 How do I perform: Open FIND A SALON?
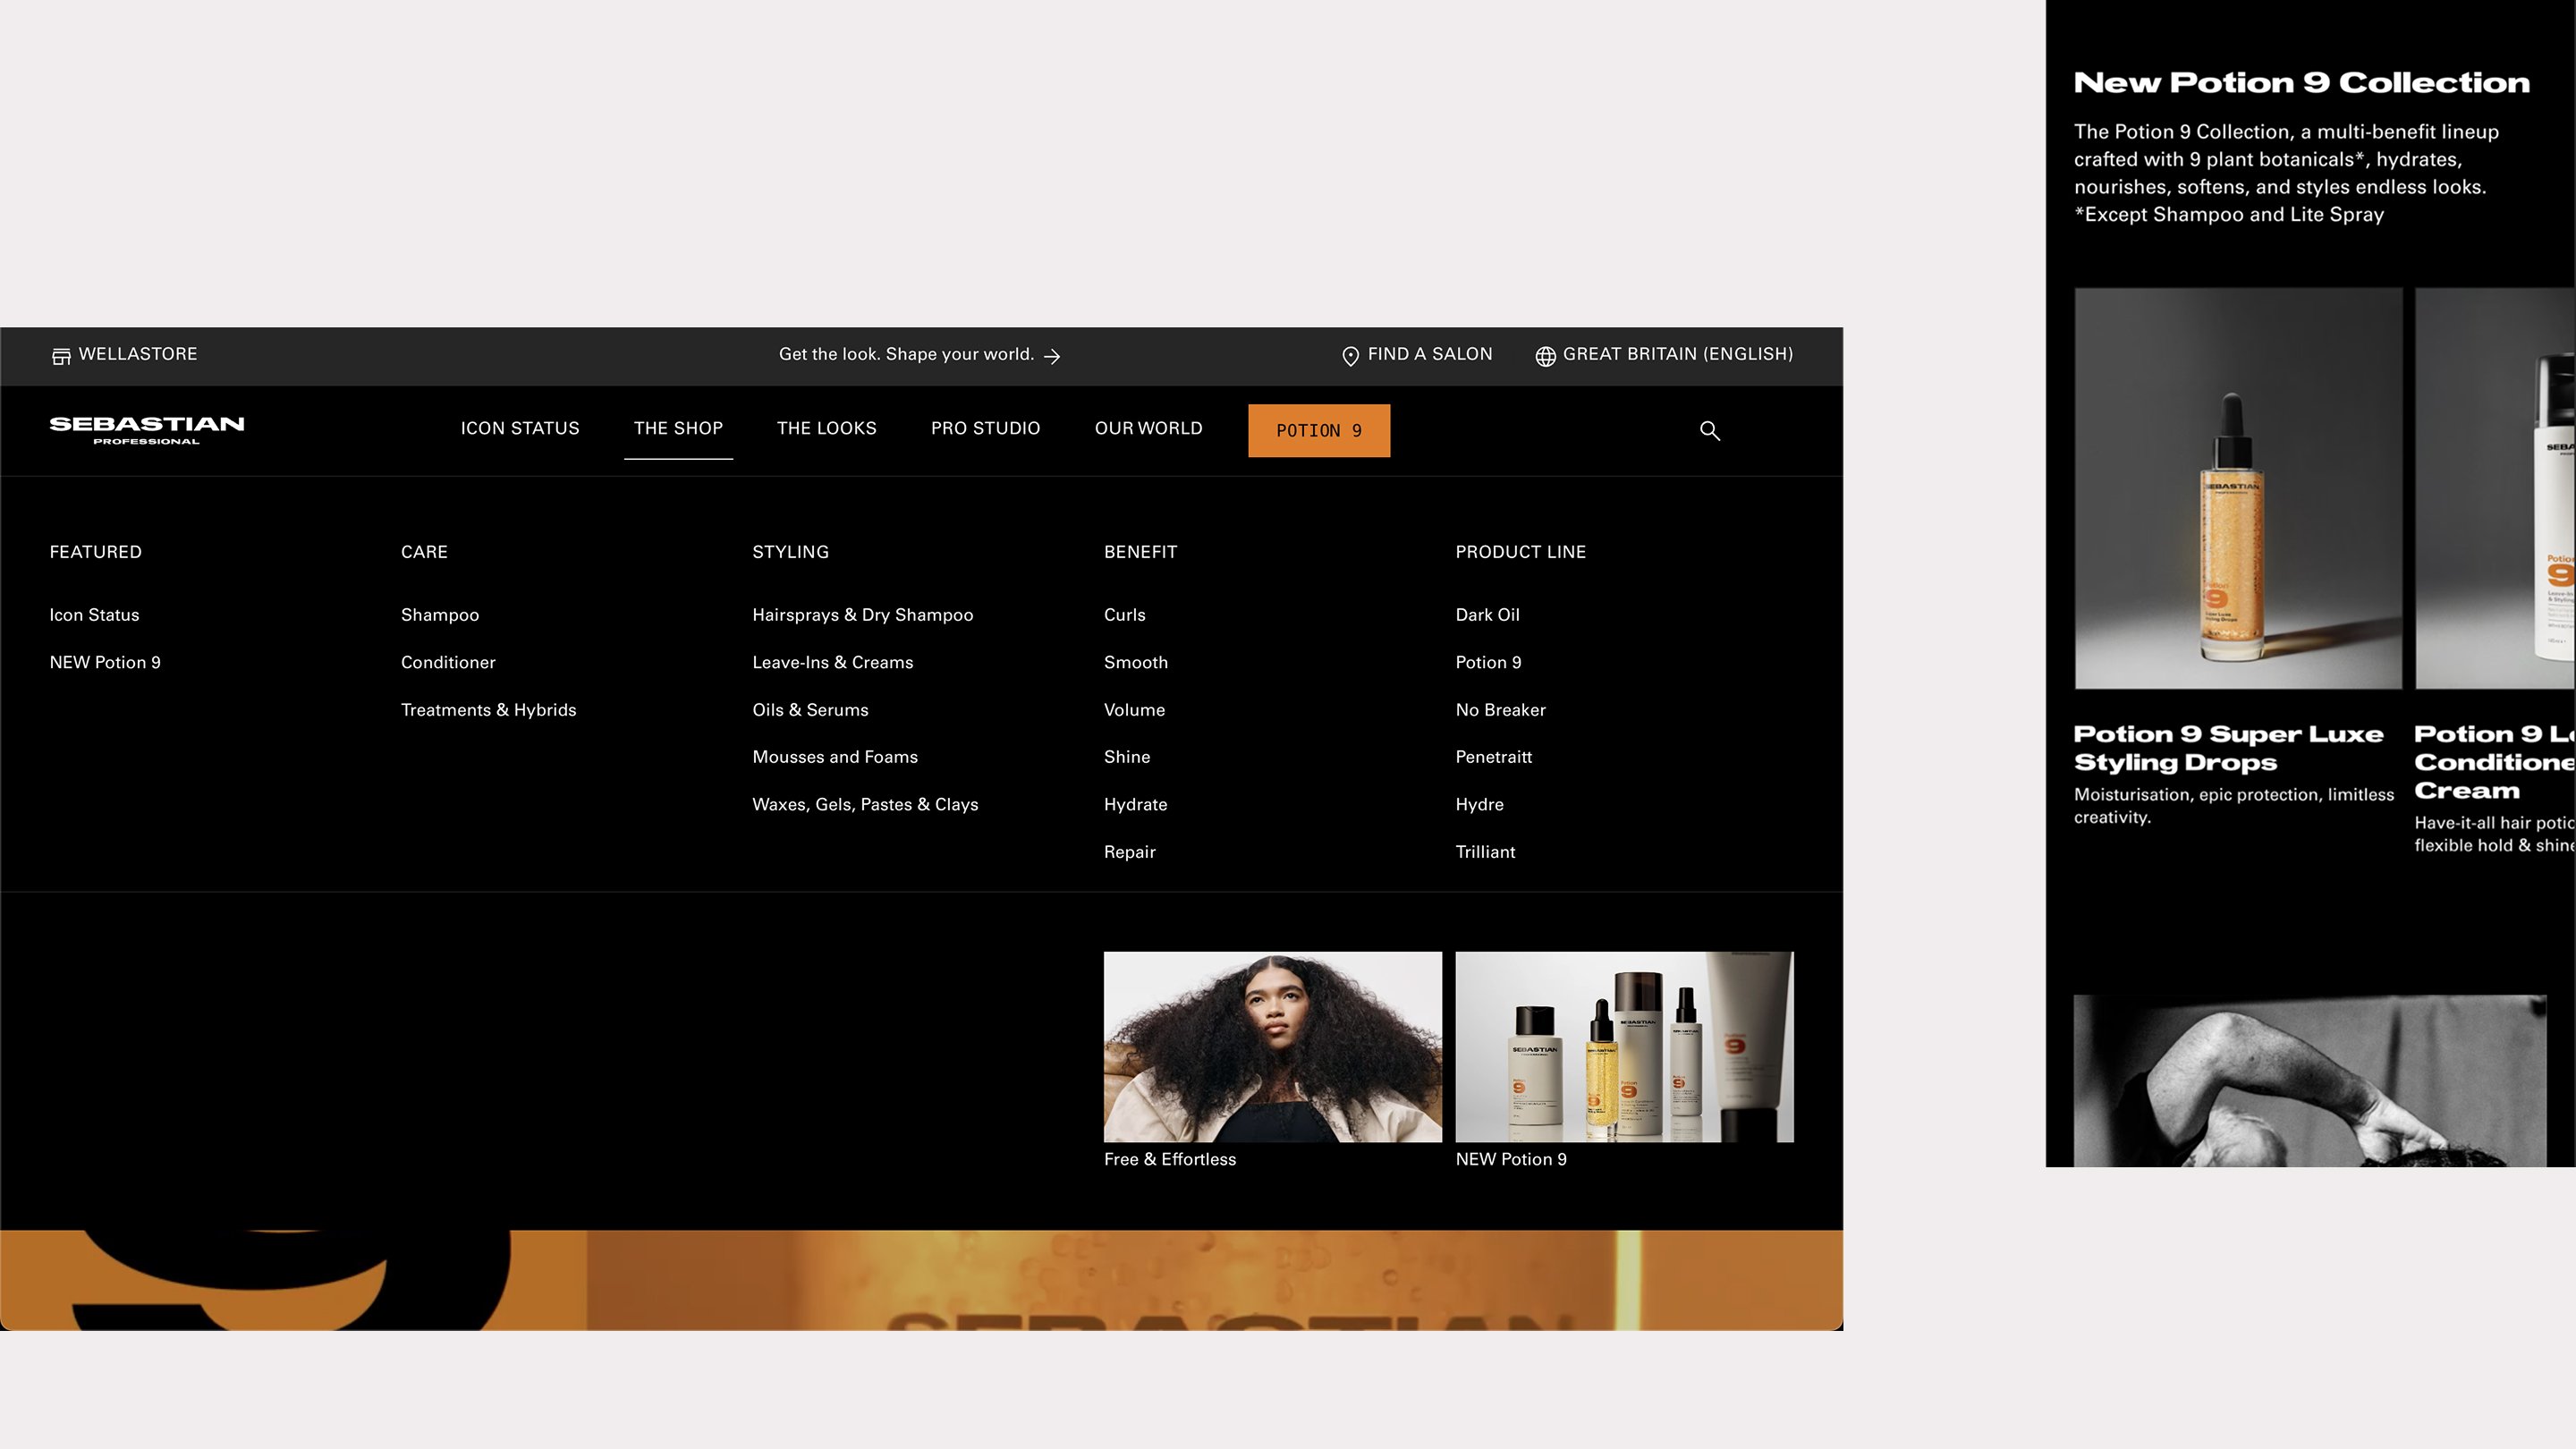point(1430,354)
